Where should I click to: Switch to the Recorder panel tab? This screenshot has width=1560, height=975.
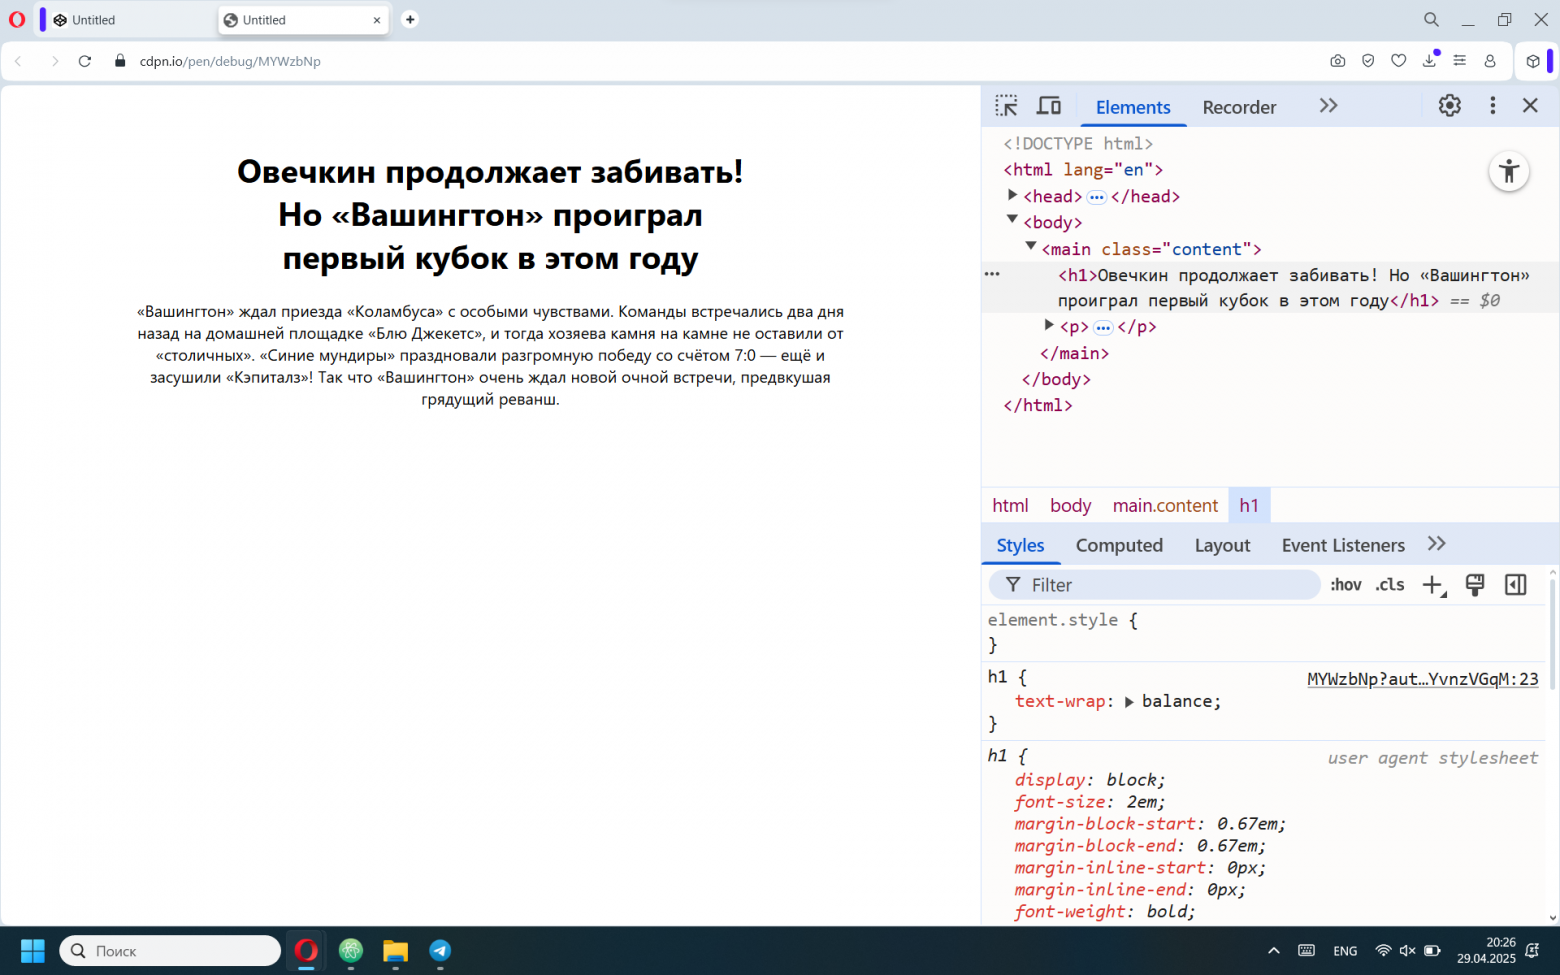(1239, 107)
